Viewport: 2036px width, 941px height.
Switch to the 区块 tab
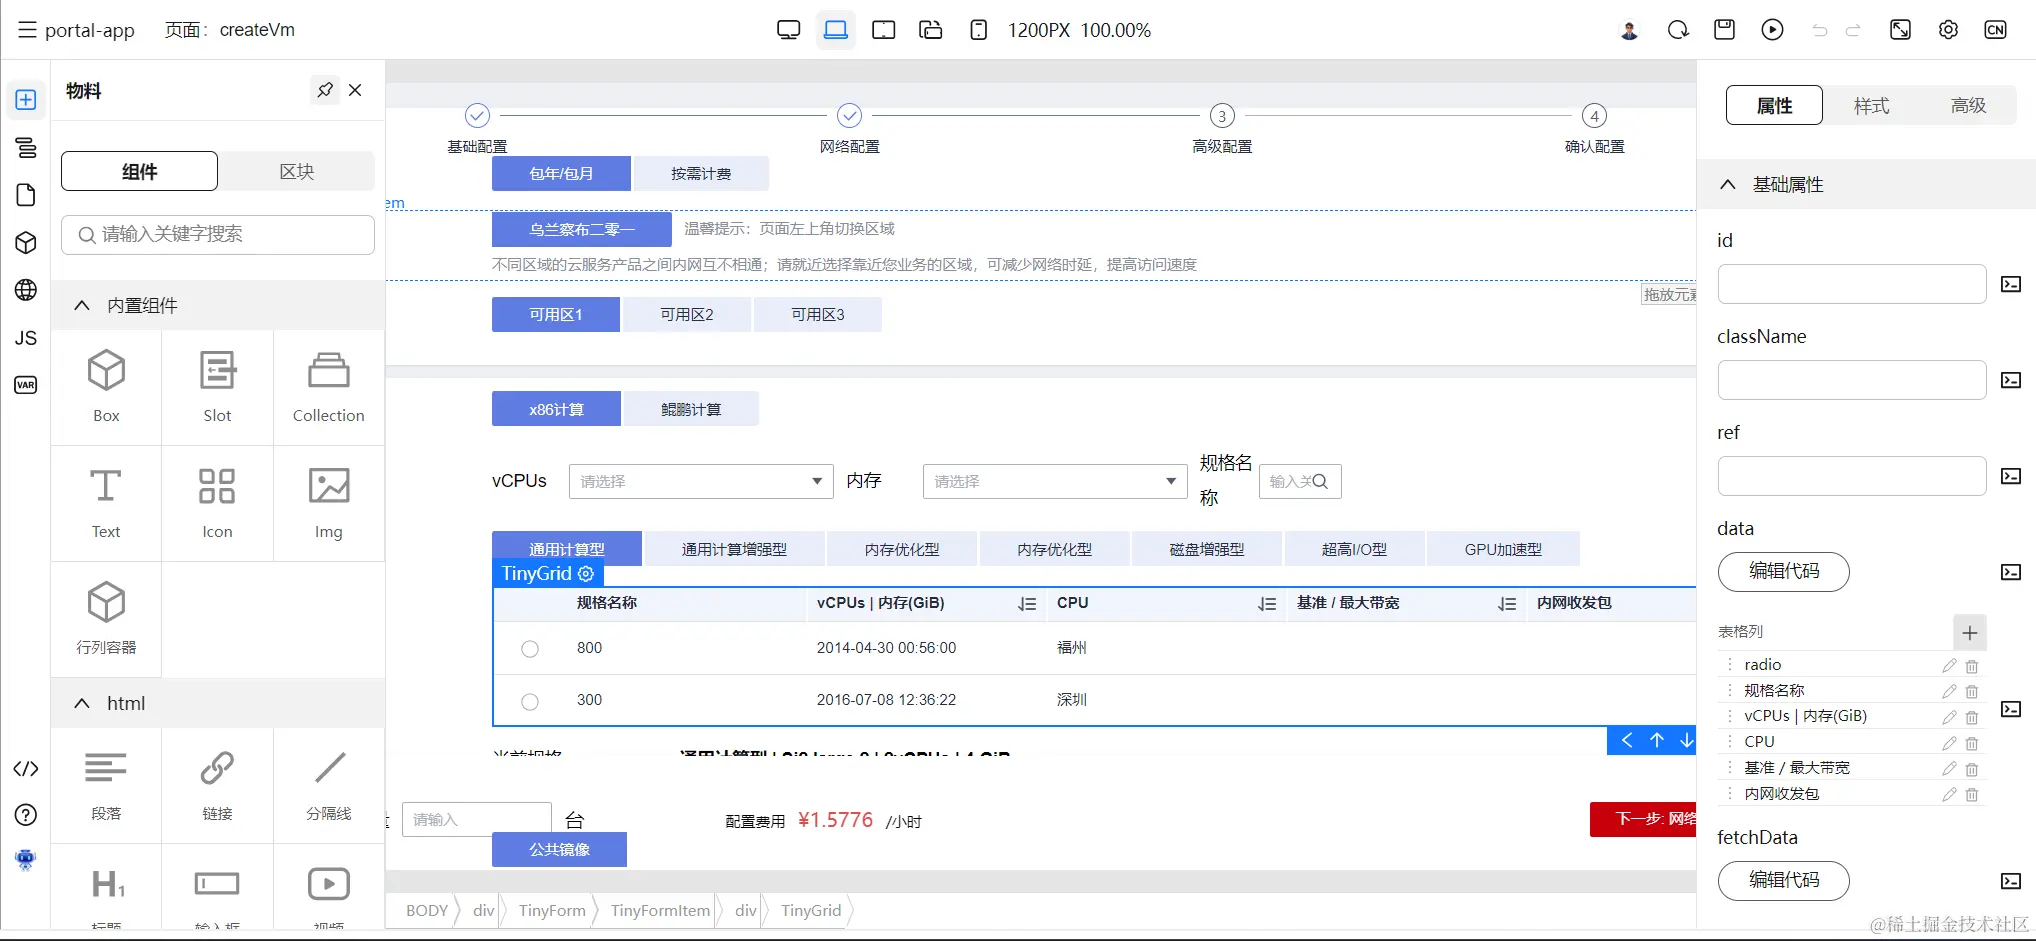click(296, 171)
